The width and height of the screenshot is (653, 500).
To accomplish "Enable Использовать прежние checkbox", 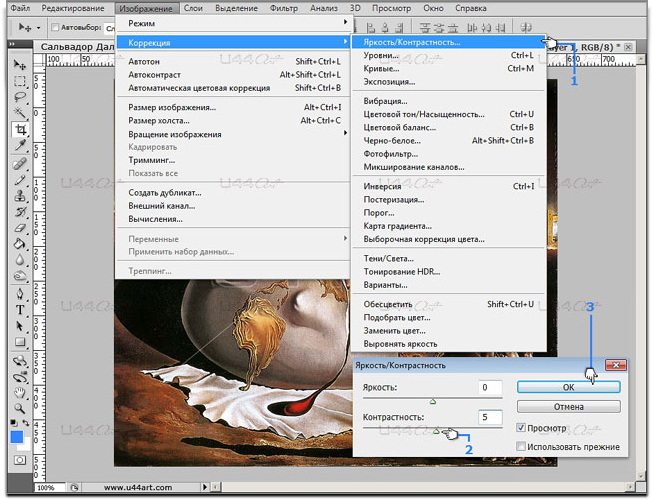I will pyautogui.click(x=521, y=446).
